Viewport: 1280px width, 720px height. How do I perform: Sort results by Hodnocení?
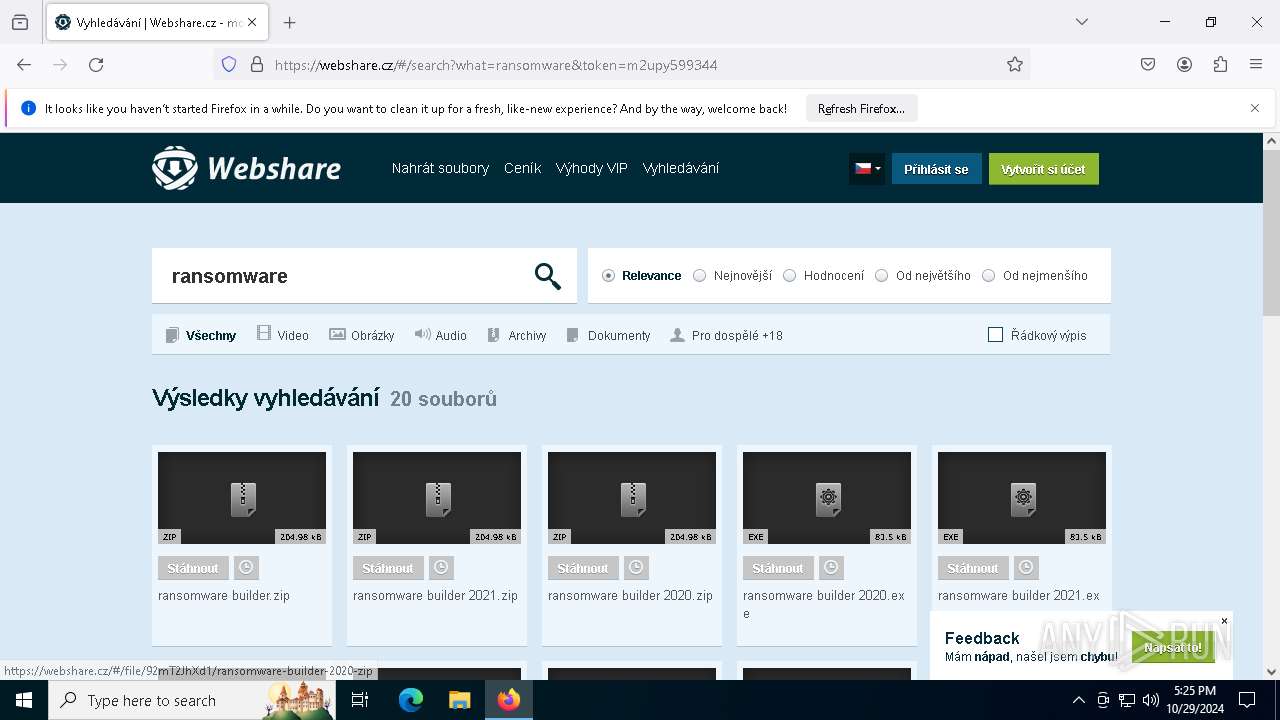pyautogui.click(x=824, y=276)
